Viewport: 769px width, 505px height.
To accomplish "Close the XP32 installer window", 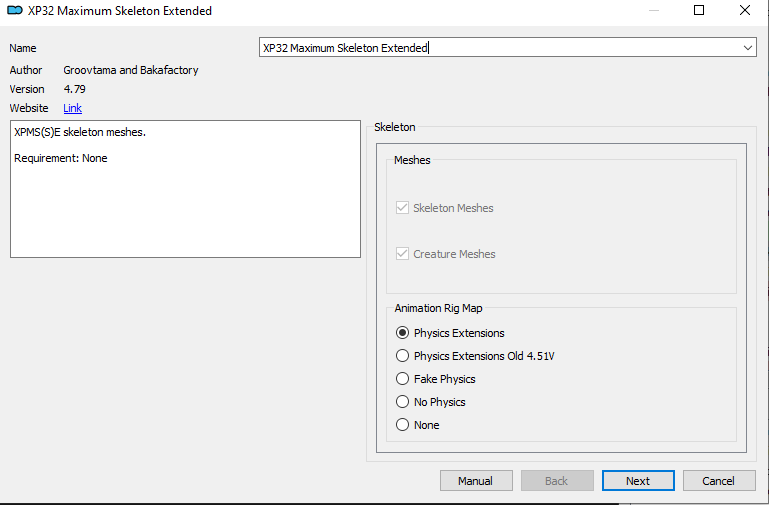I will pyautogui.click(x=744, y=10).
